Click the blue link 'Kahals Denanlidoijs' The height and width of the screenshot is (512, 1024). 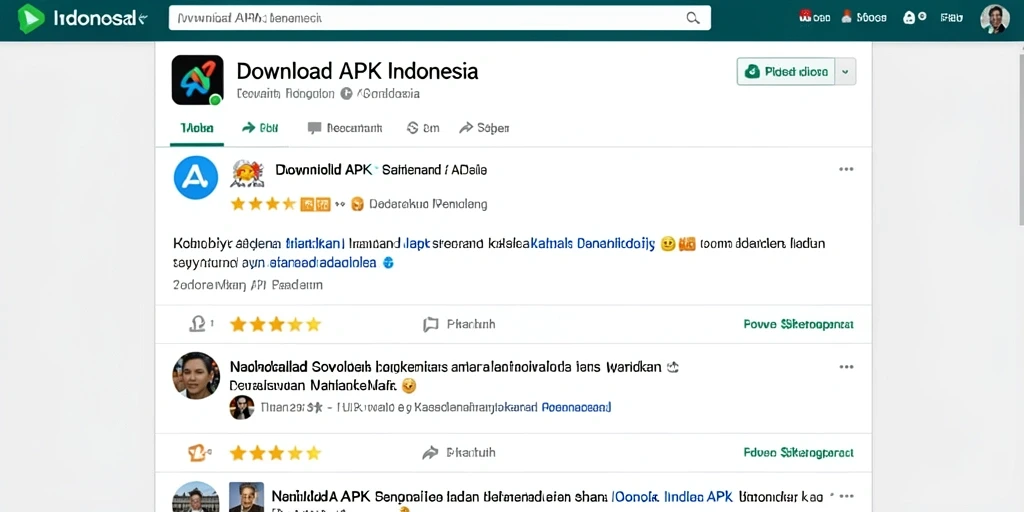coord(592,244)
